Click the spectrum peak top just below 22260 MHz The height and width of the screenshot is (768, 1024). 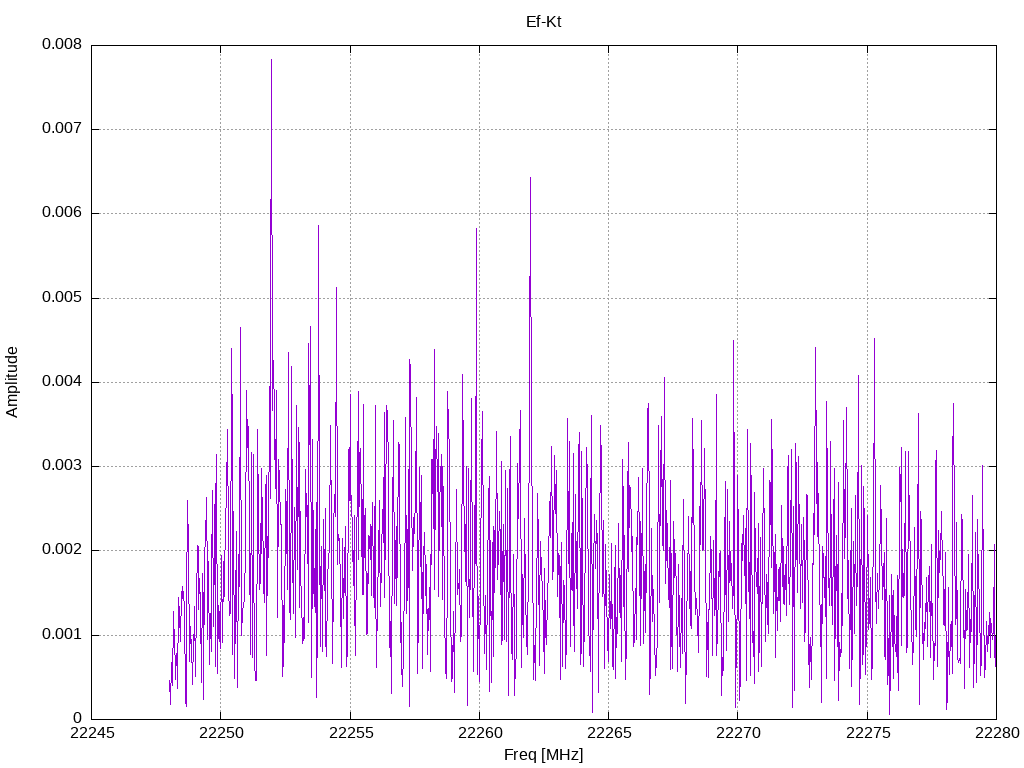[477, 229]
